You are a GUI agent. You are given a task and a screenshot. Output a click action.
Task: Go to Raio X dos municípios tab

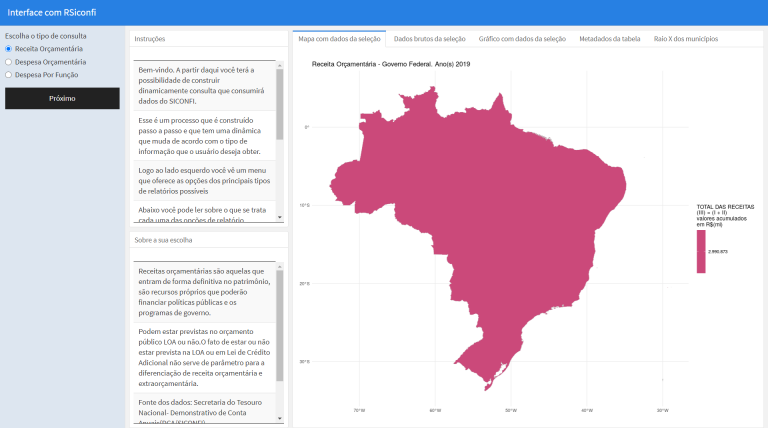(x=686, y=39)
